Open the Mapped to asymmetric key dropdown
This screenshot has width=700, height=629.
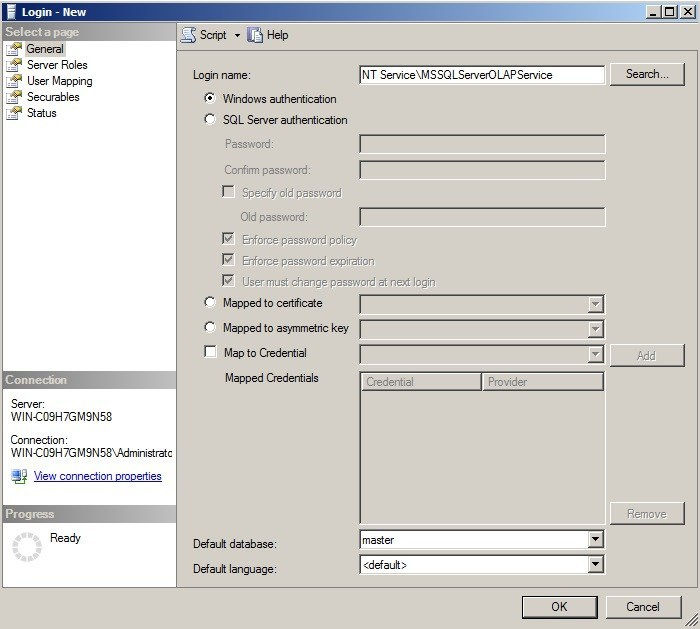(x=595, y=329)
